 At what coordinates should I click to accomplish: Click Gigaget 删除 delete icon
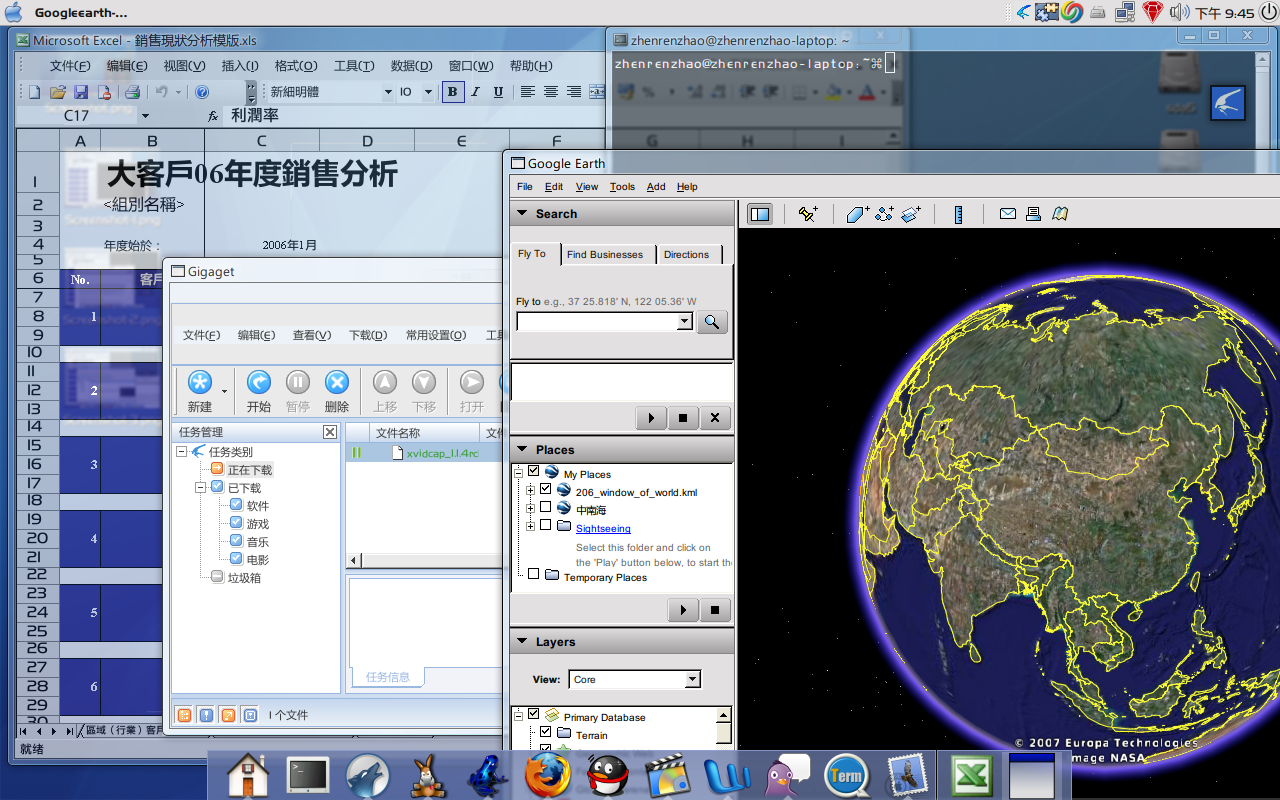pos(337,382)
